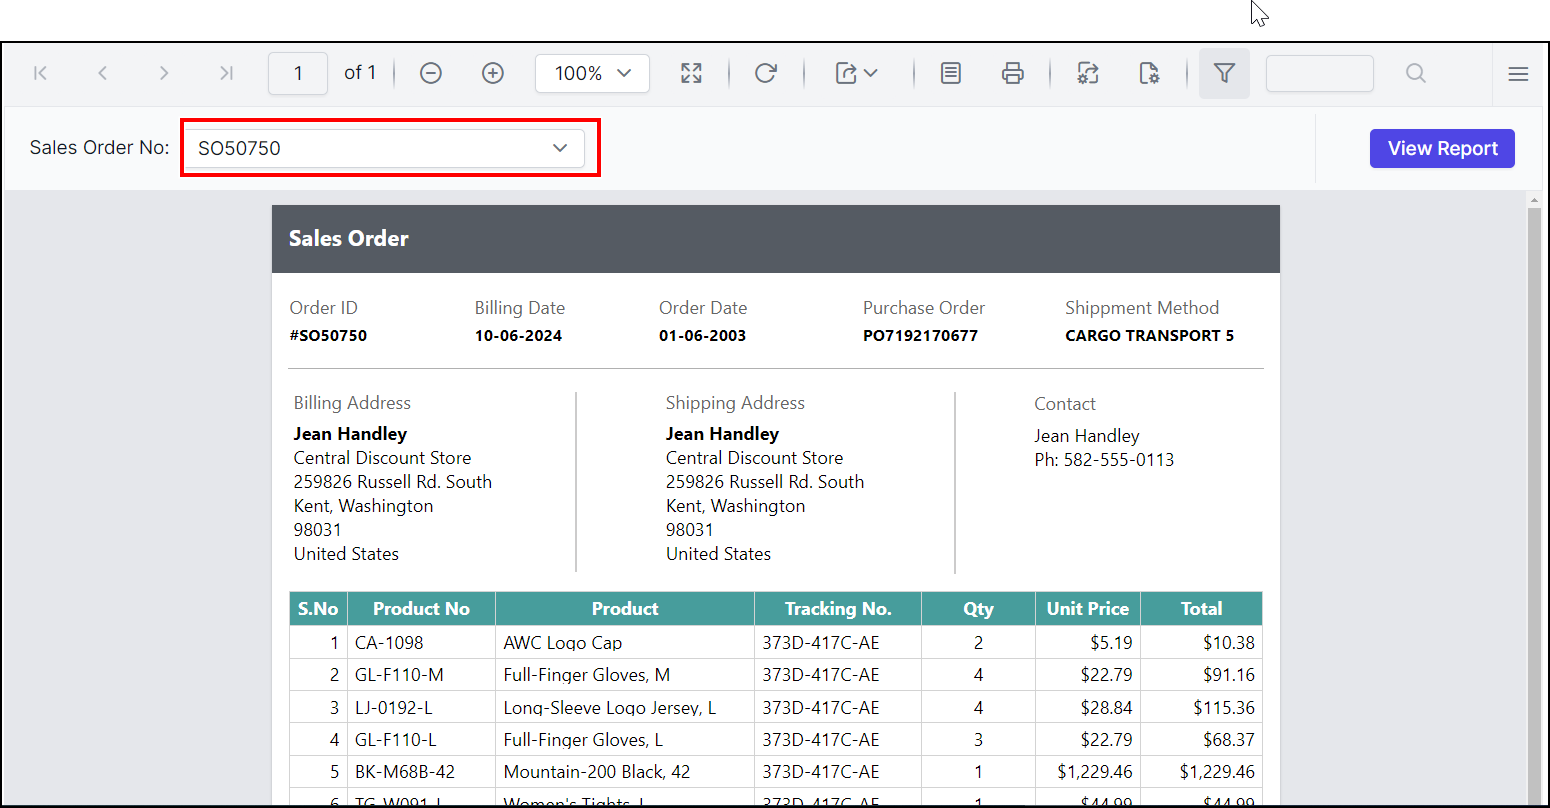The image size is (1550, 808).
Task: Expand the export format options chevron
Action: click(872, 72)
